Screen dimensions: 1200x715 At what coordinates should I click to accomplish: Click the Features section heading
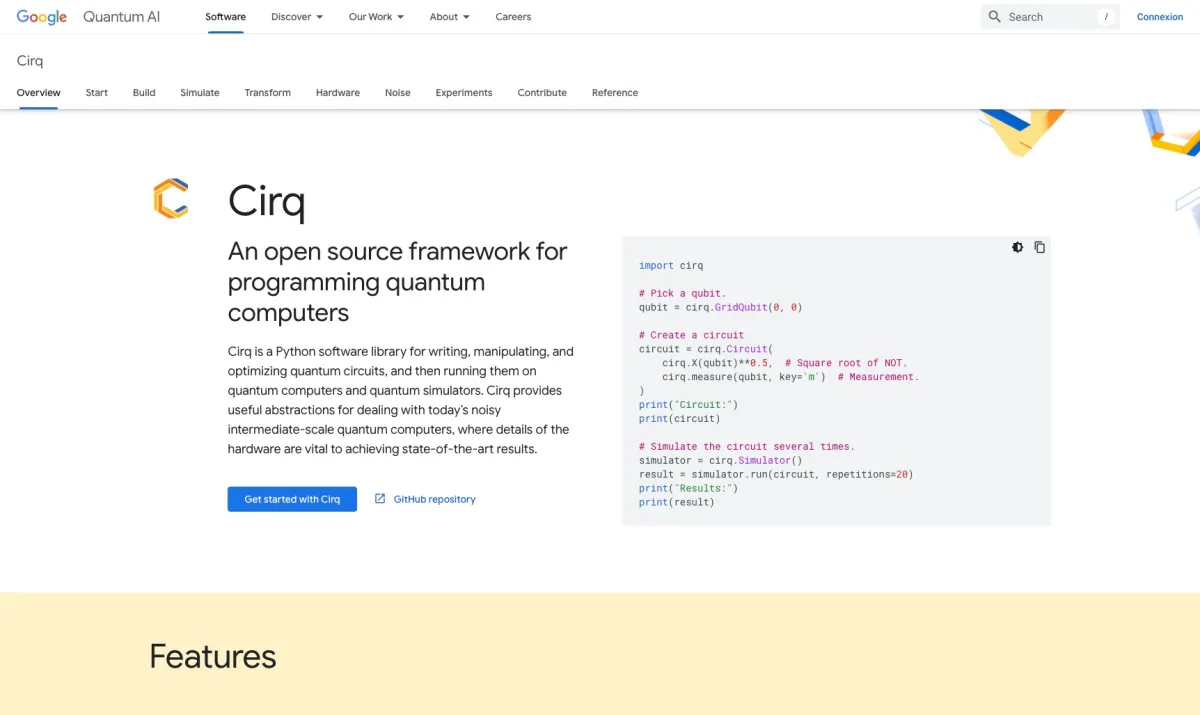pyautogui.click(x=213, y=657)
